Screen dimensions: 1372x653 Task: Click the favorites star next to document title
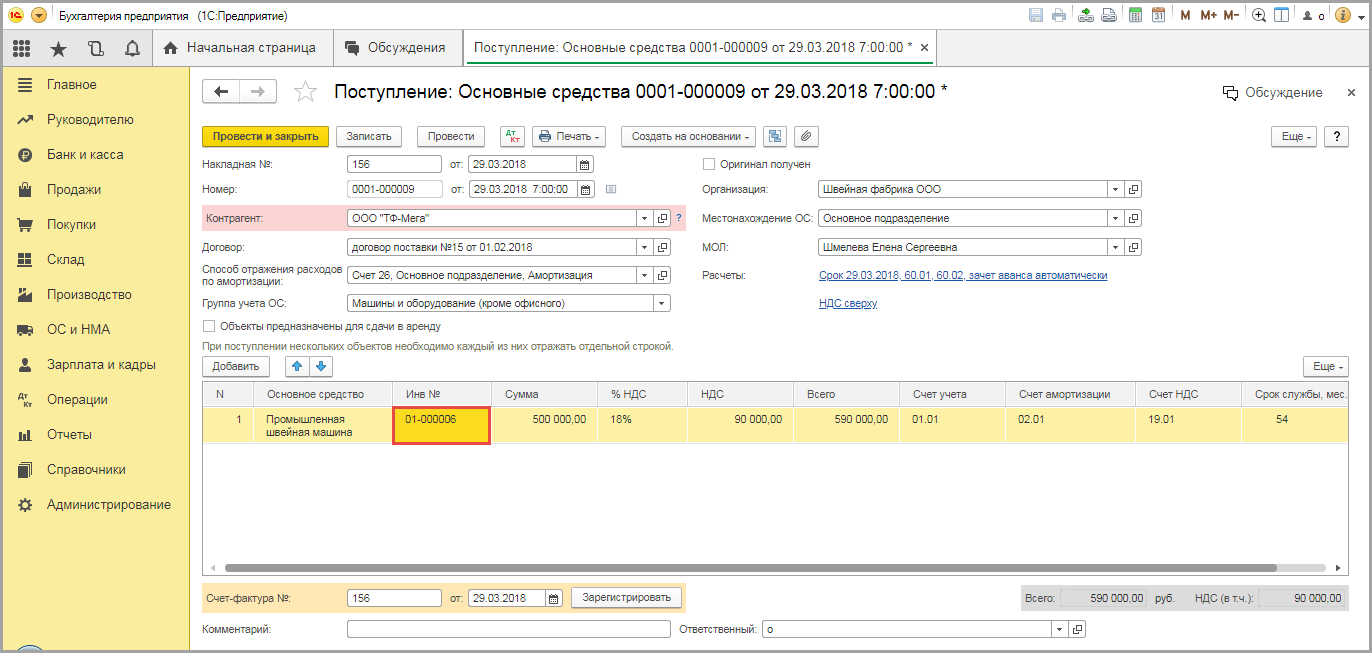(x=305, y=92)
